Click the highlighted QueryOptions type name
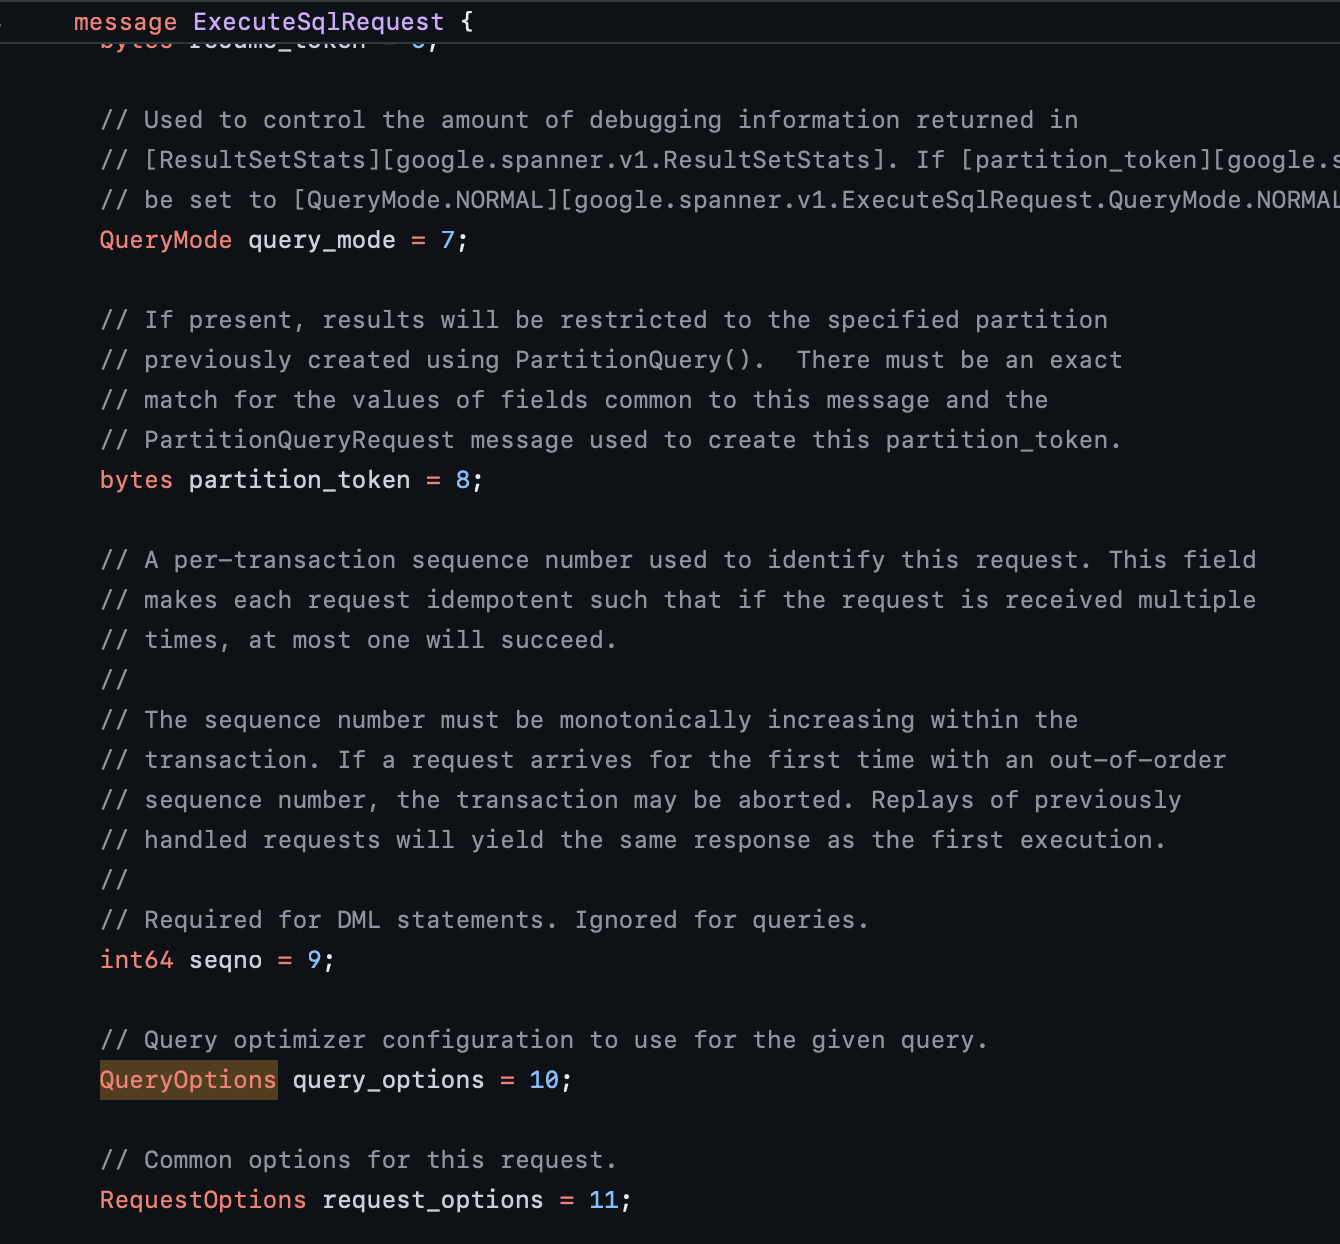 pos(188,1080)
